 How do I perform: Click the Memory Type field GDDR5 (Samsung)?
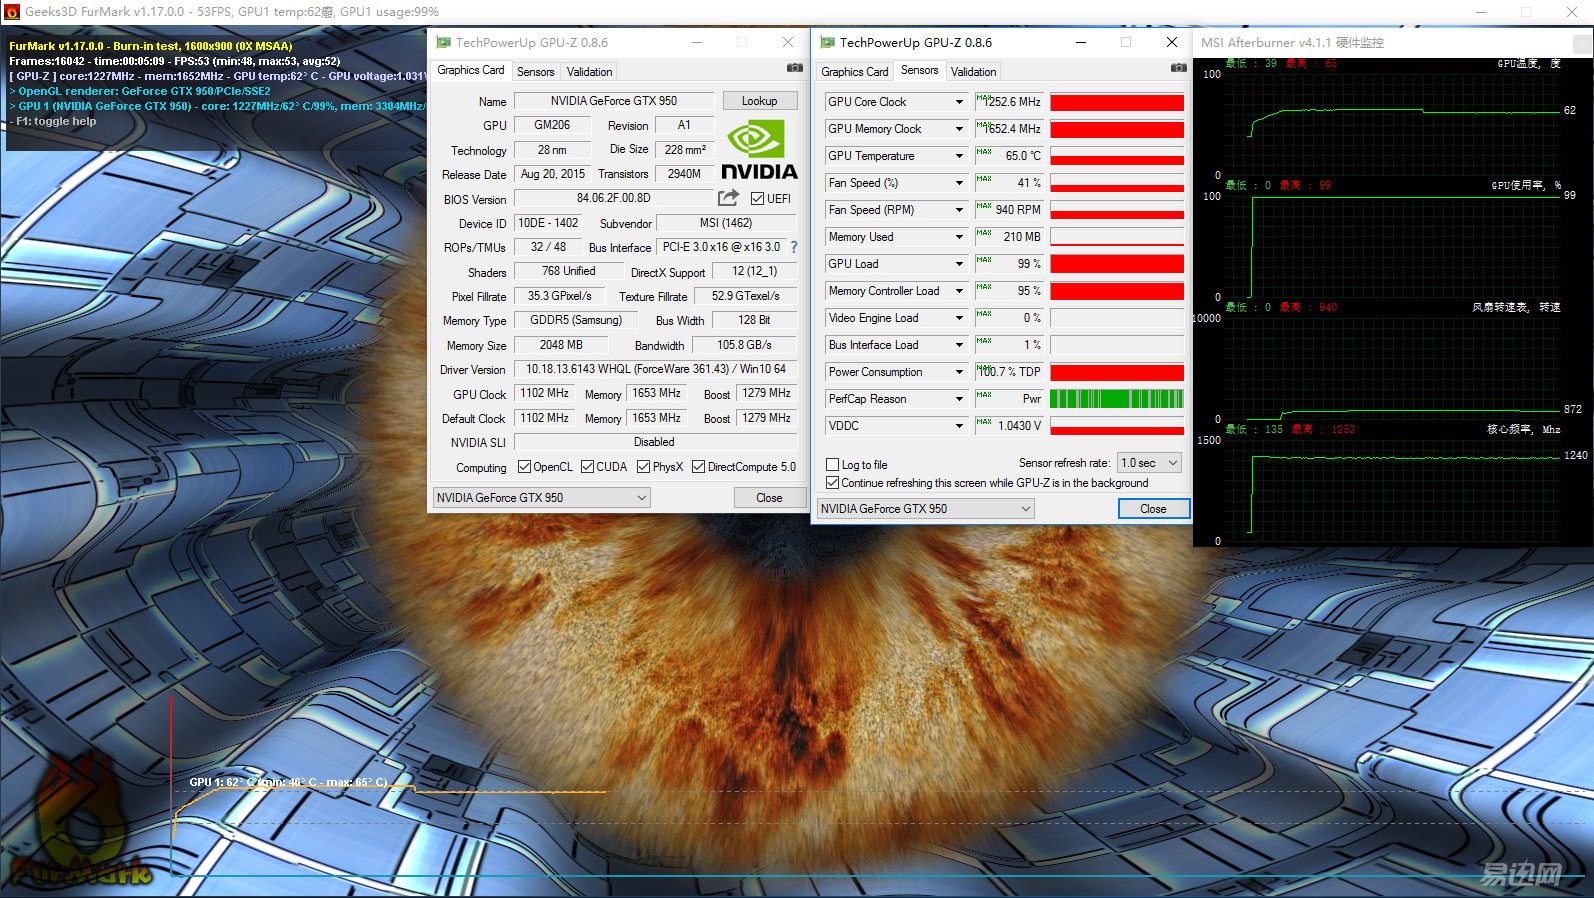(575, 320)
